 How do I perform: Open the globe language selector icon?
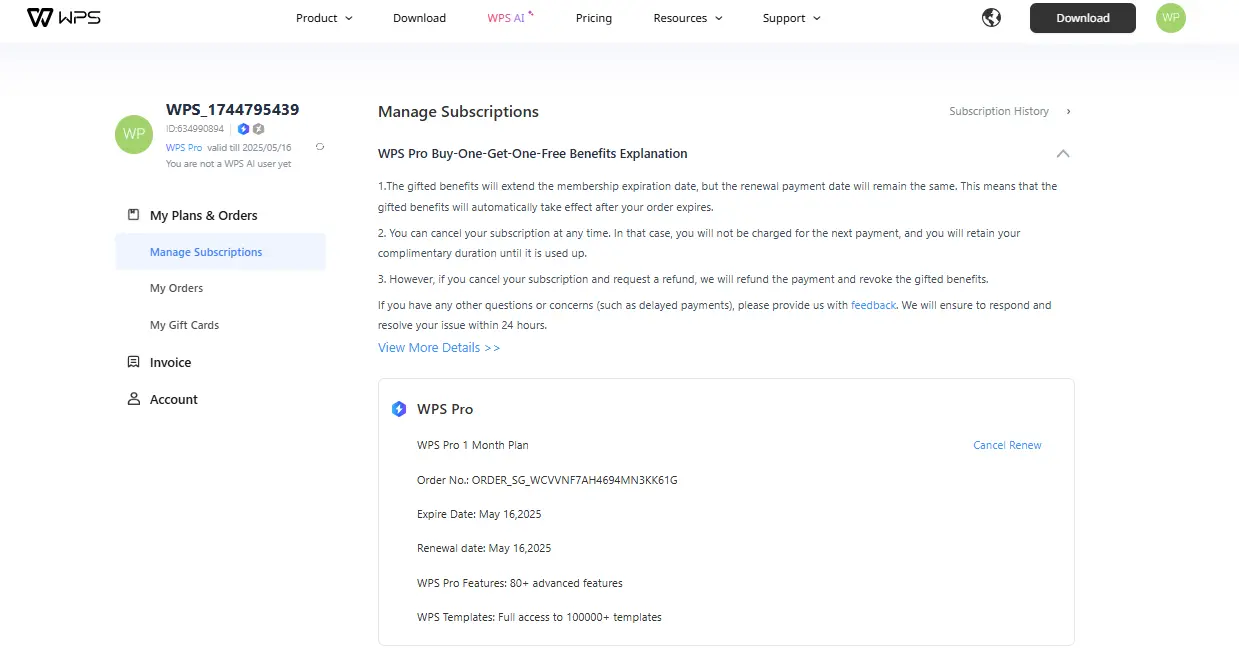tap(991, 18)
